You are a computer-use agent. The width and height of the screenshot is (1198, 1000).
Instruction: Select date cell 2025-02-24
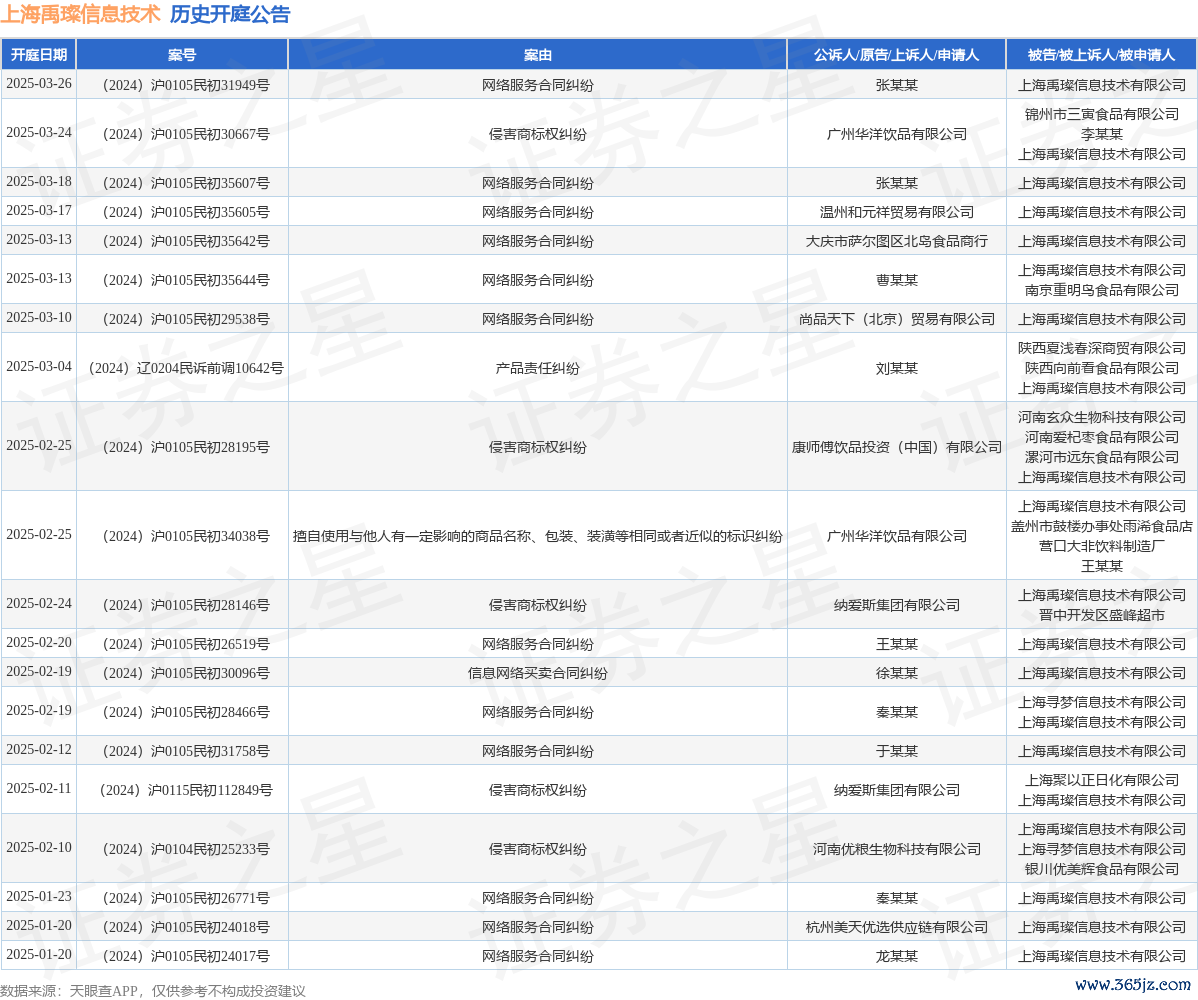pyautogui.click(x=39, y=604)
